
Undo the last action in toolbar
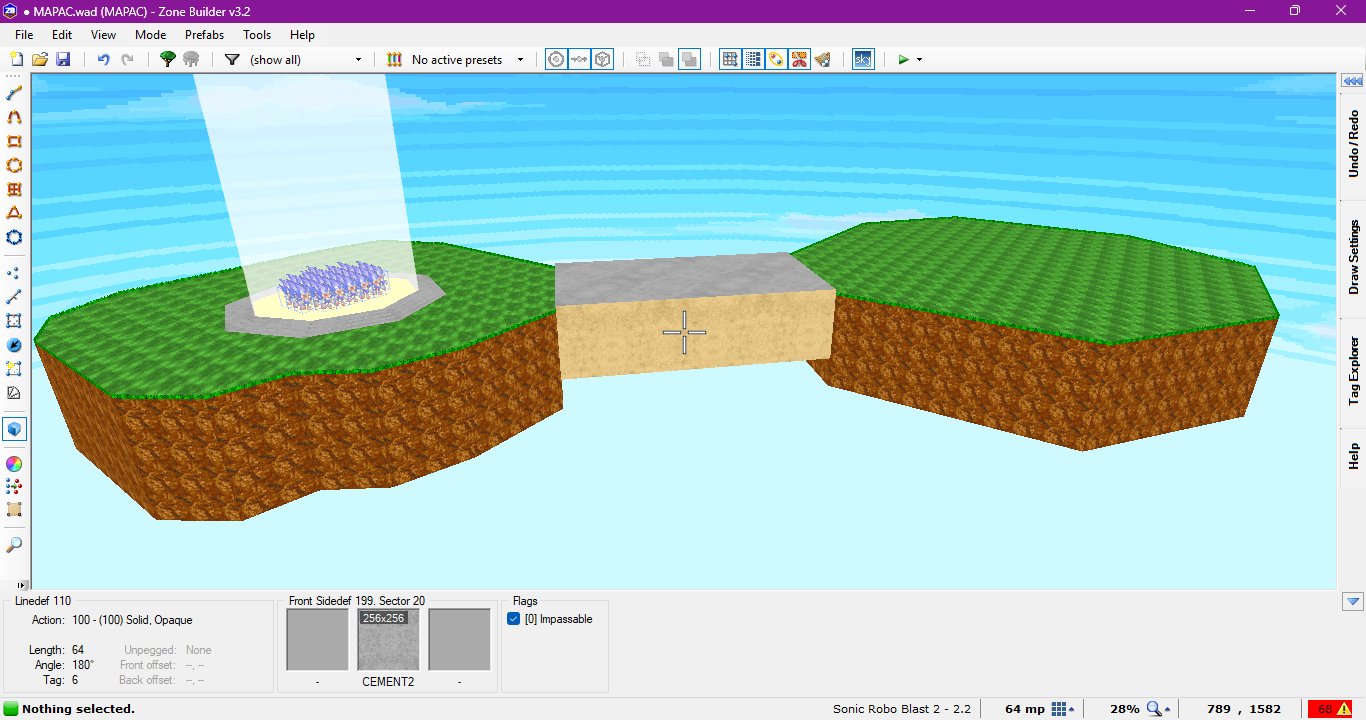(x=103, y=60)
